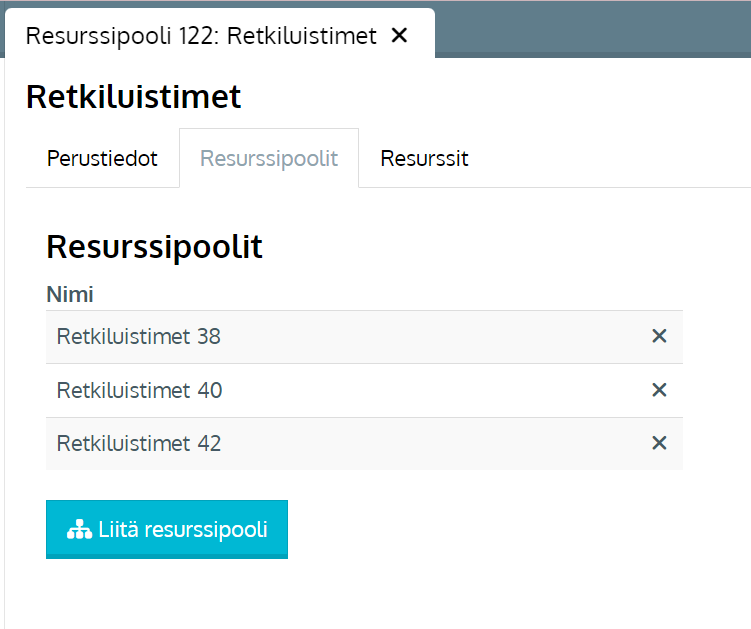
Task: Click the Retkiluistimet page heading
Action: click(133, 97)
